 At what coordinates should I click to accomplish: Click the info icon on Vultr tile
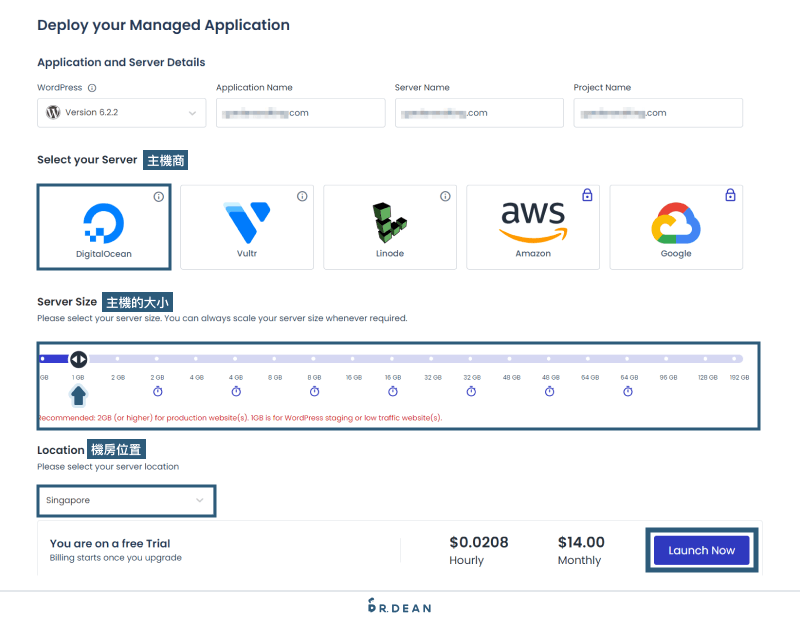click(301, 197)
